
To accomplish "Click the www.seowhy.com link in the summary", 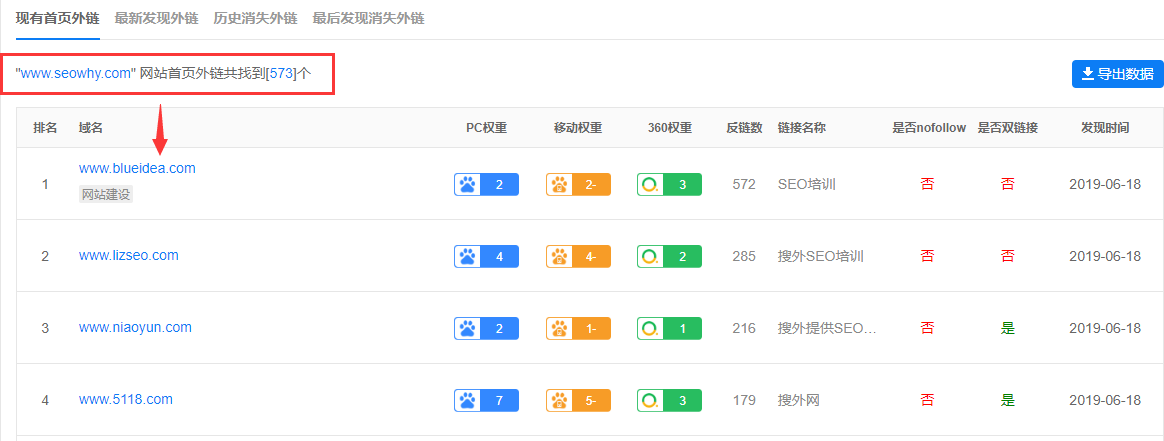I will (76, 74).
